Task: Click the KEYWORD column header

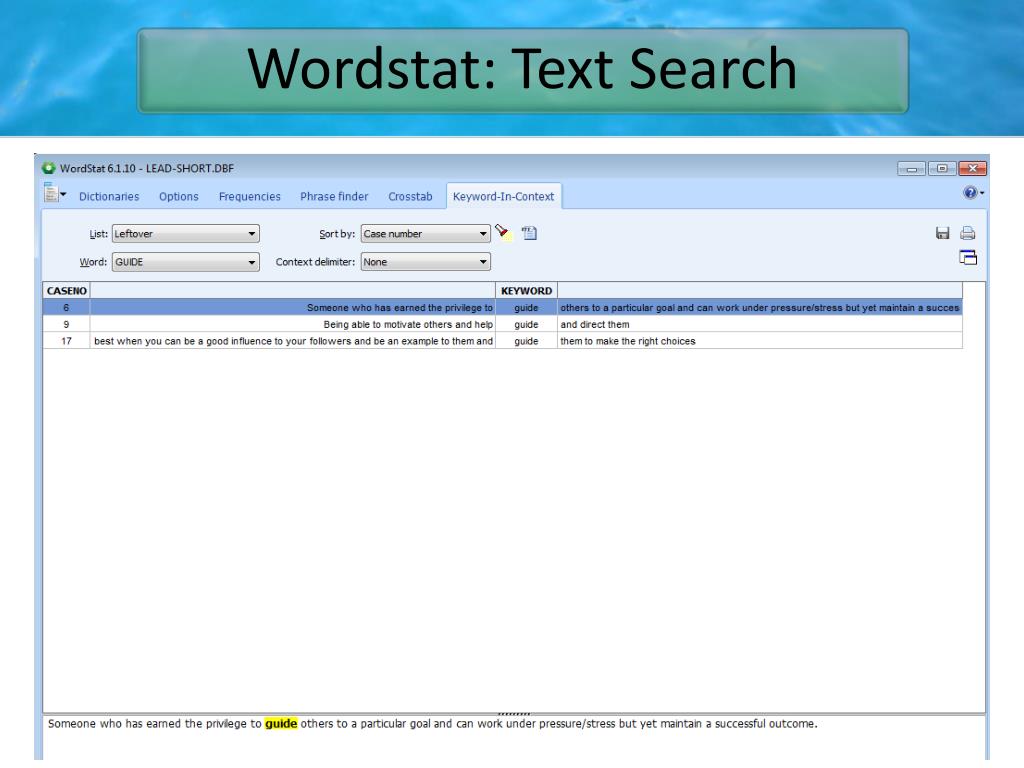Action: pos(526,291)
